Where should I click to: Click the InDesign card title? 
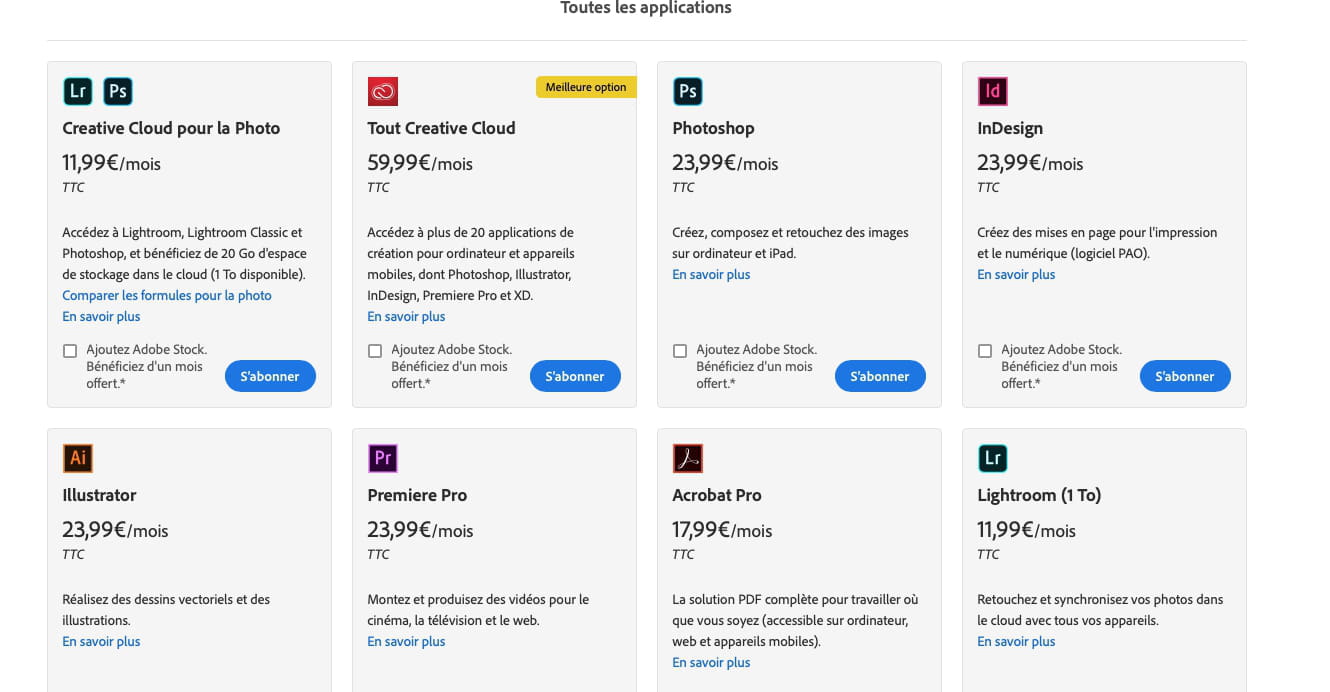(1010, 128)
